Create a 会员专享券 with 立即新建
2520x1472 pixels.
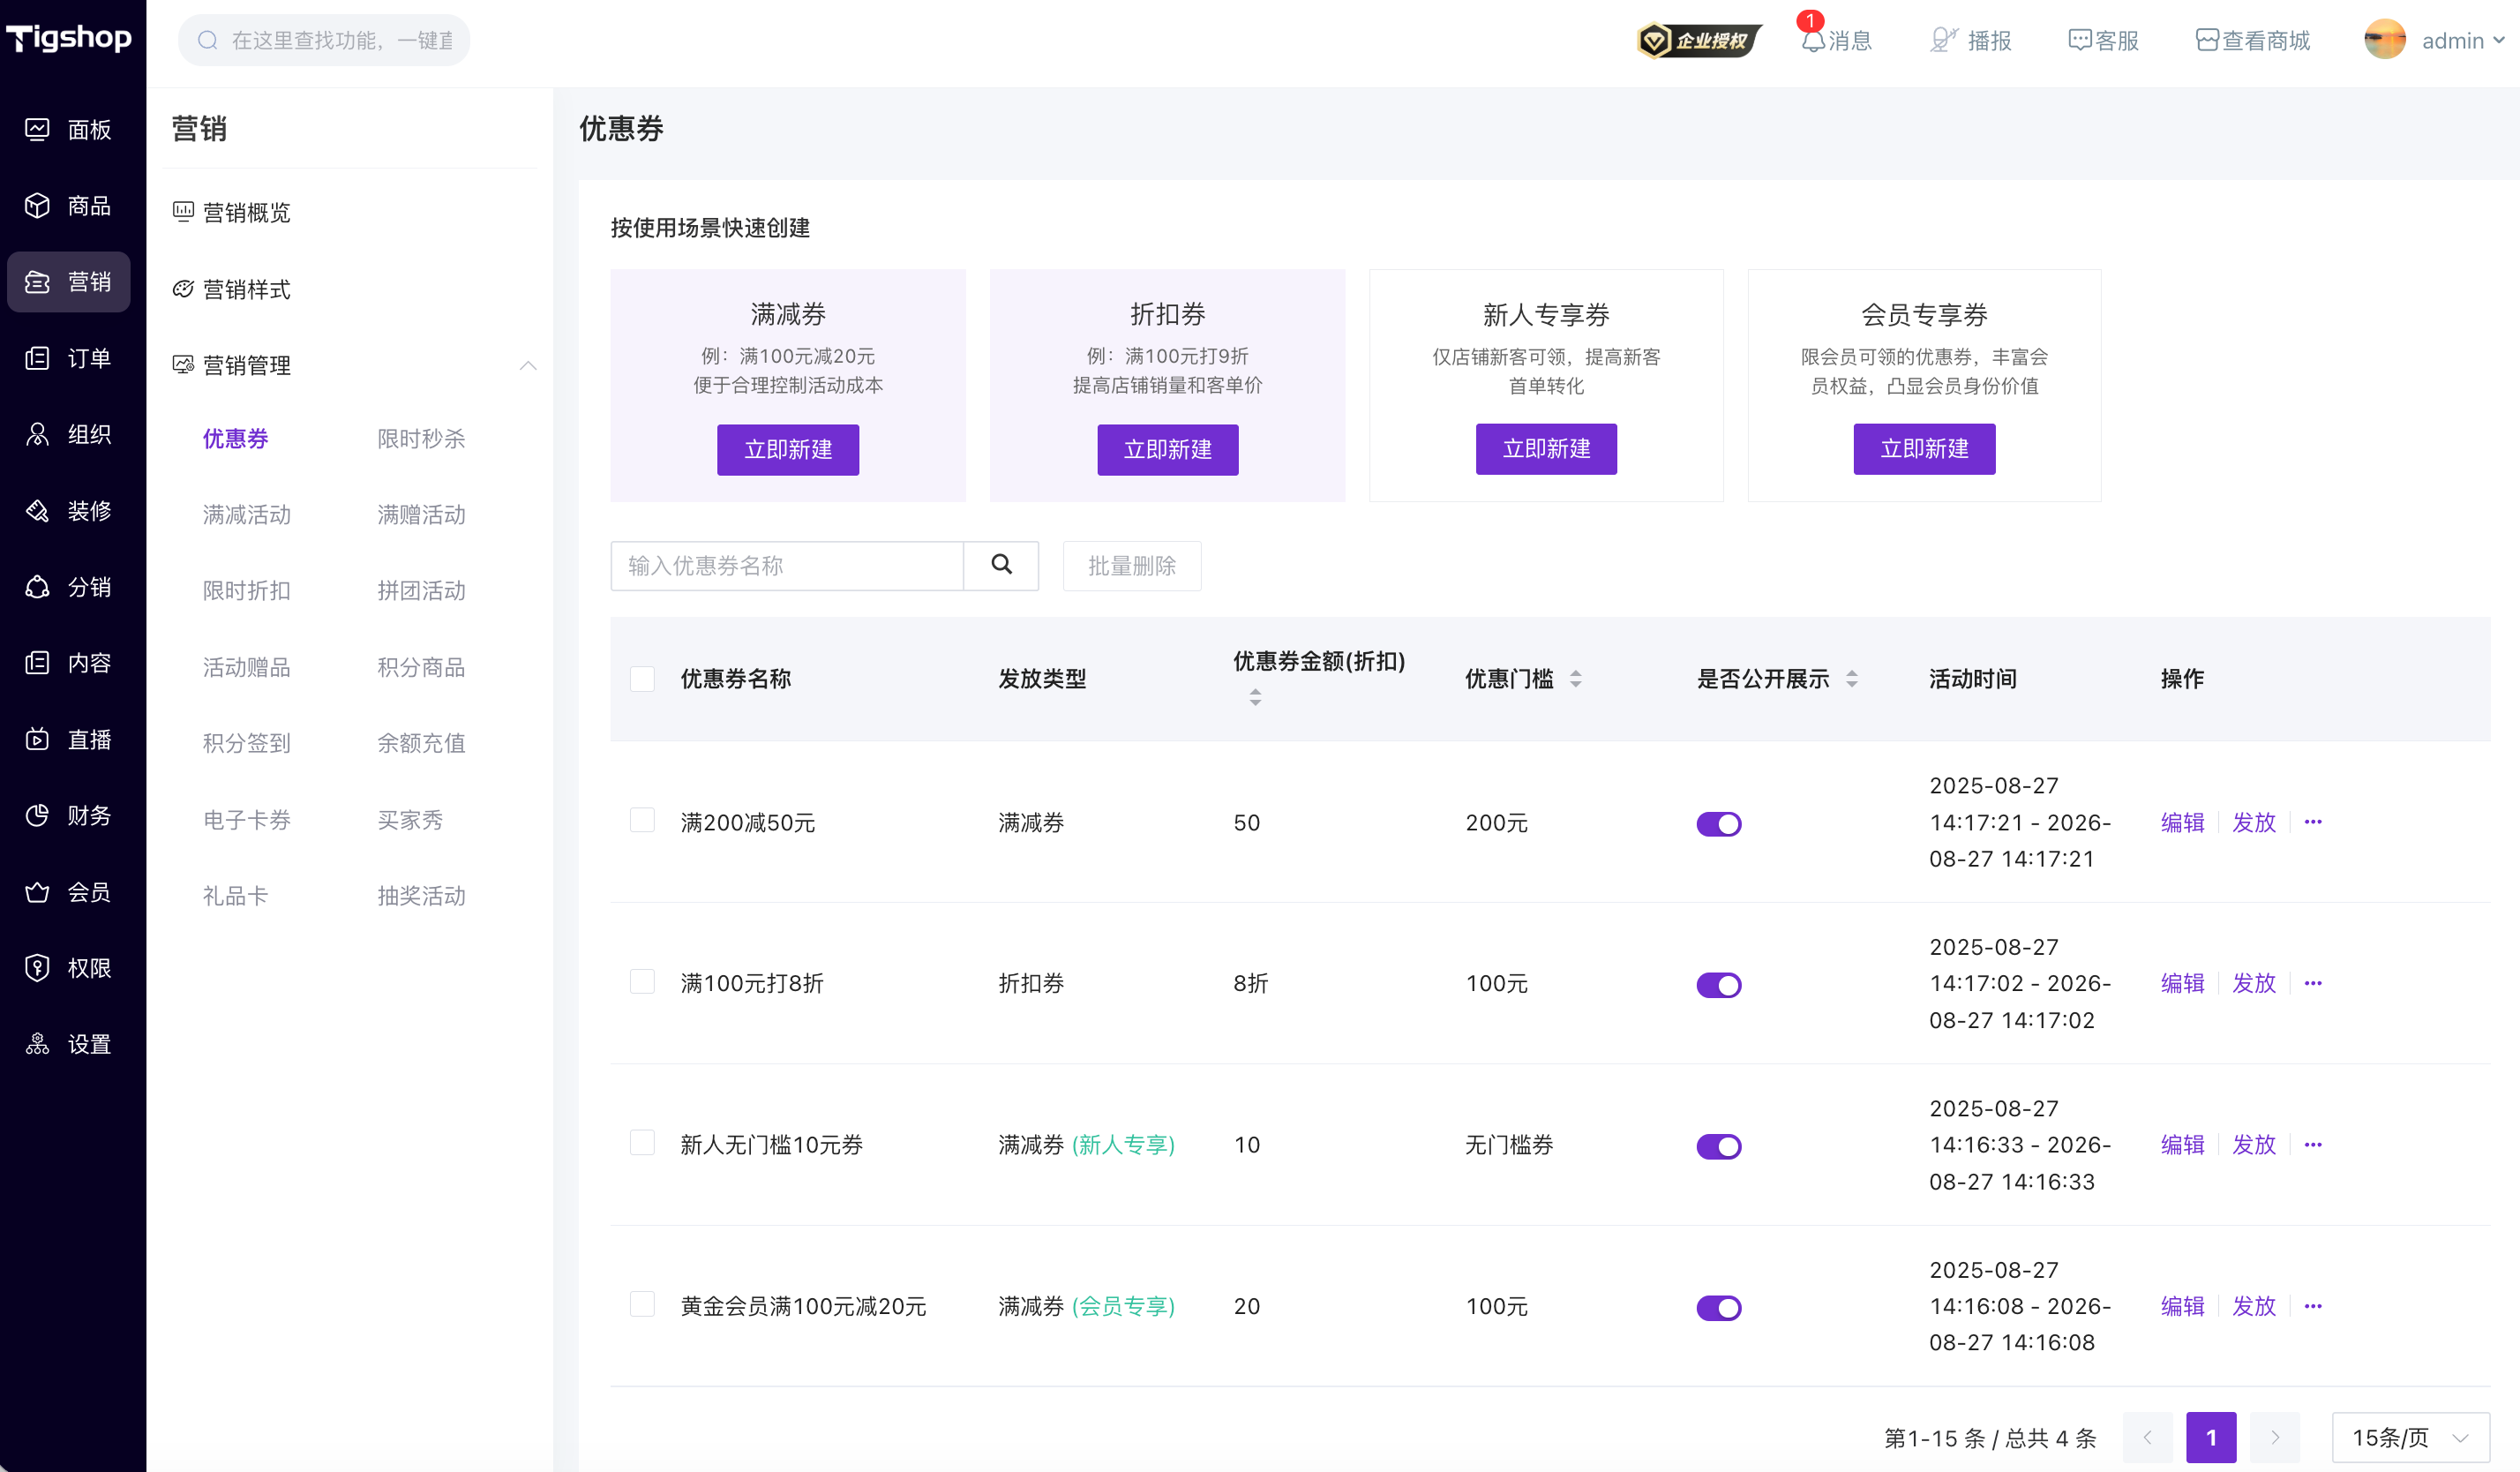1924,449
